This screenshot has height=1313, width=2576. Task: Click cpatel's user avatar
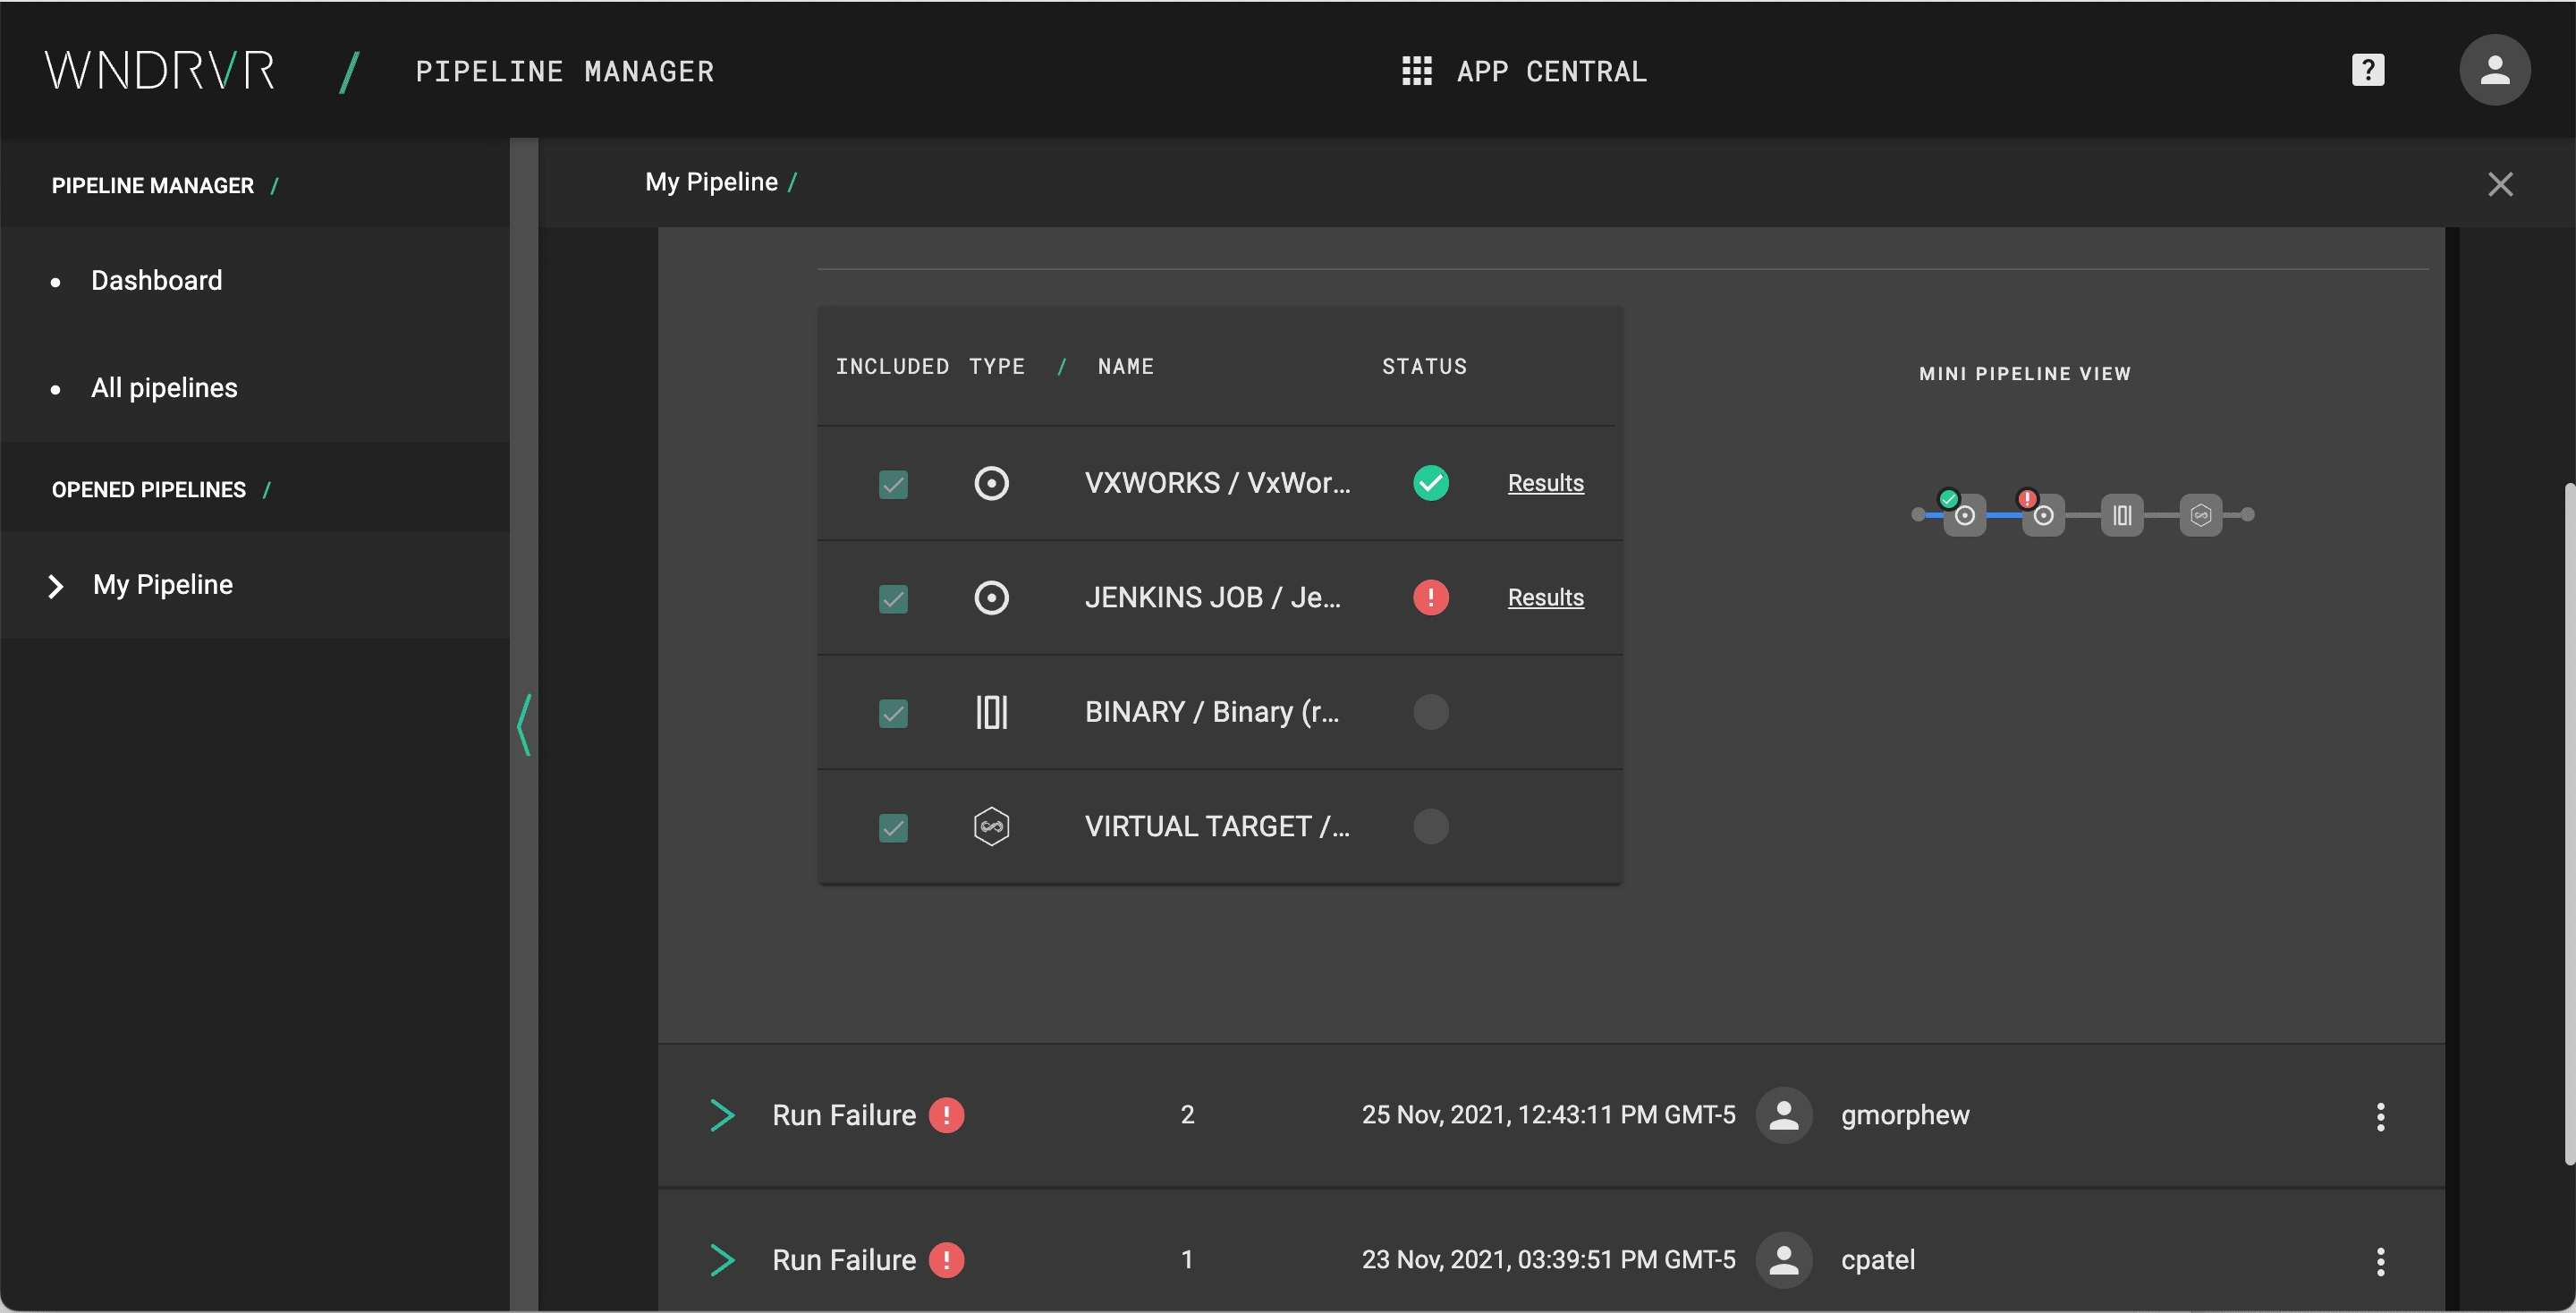1784,1261
